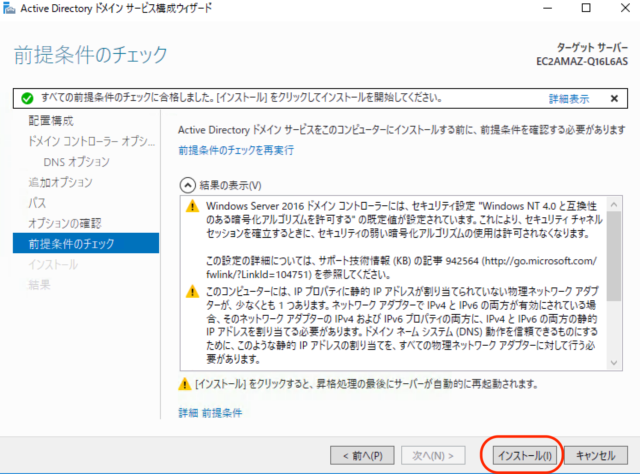The image size is (640, 474).
Task: Open the 詳細 前提条件 link
Action: [x=210, y=413]
